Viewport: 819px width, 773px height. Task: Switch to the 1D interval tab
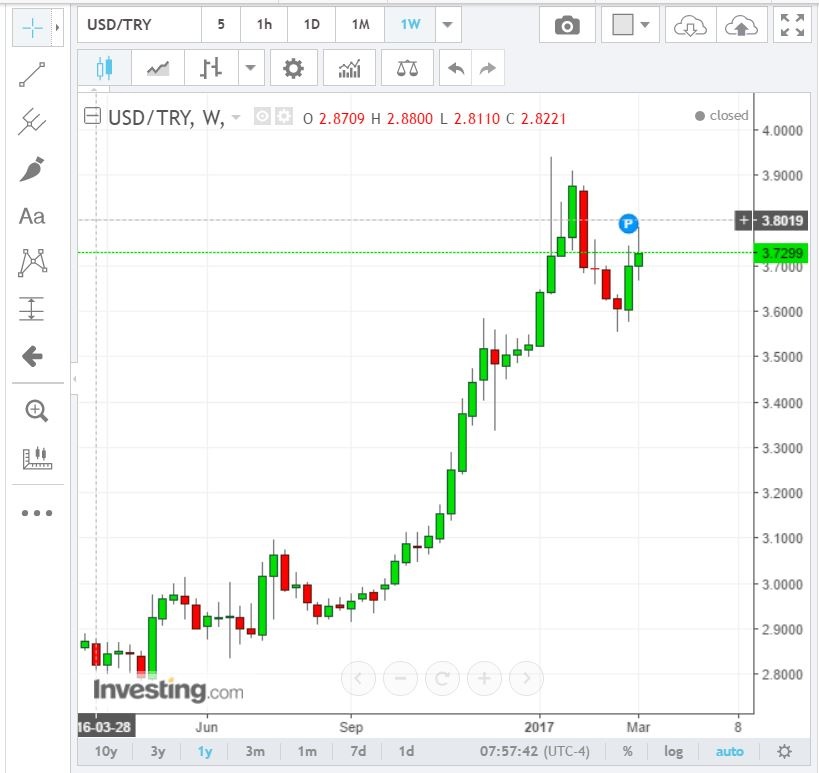312,25
